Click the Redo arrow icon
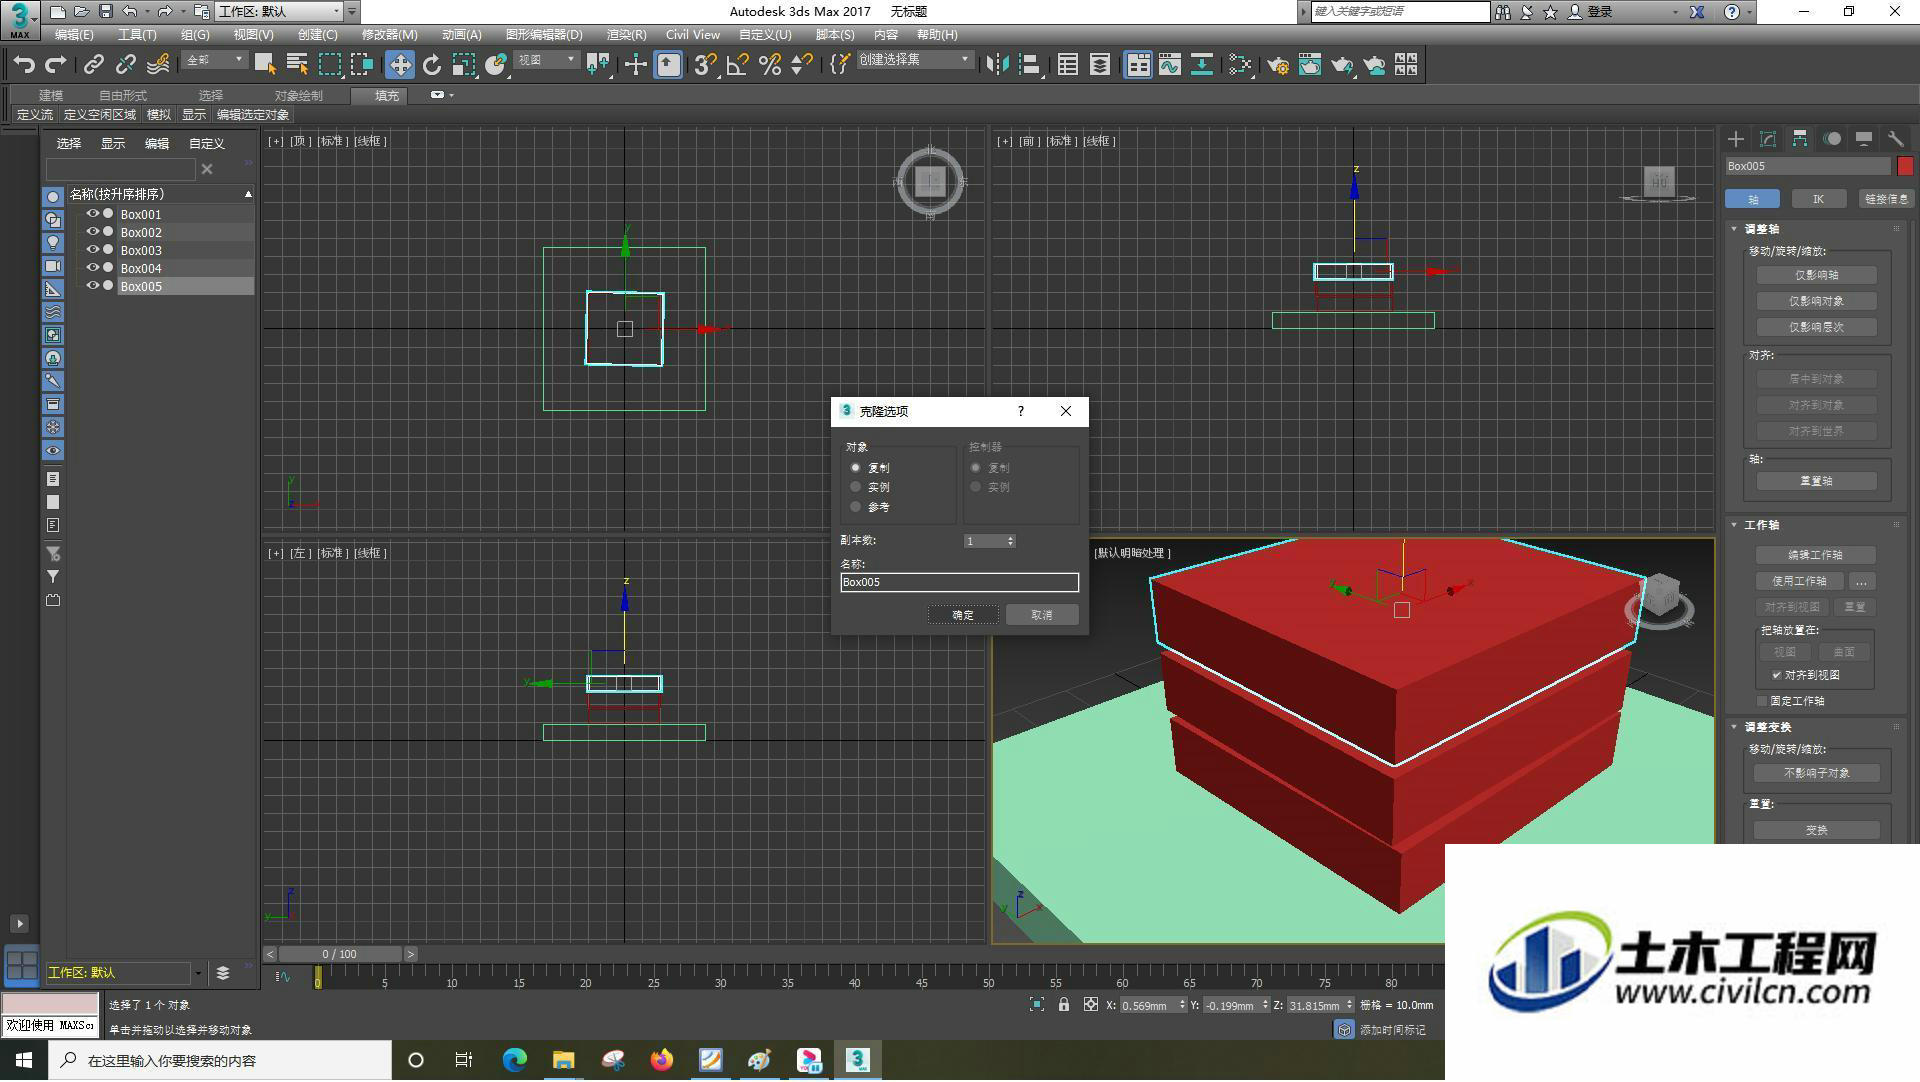The height and width of the screenshot is (1082, 1920). coord(56,65)
